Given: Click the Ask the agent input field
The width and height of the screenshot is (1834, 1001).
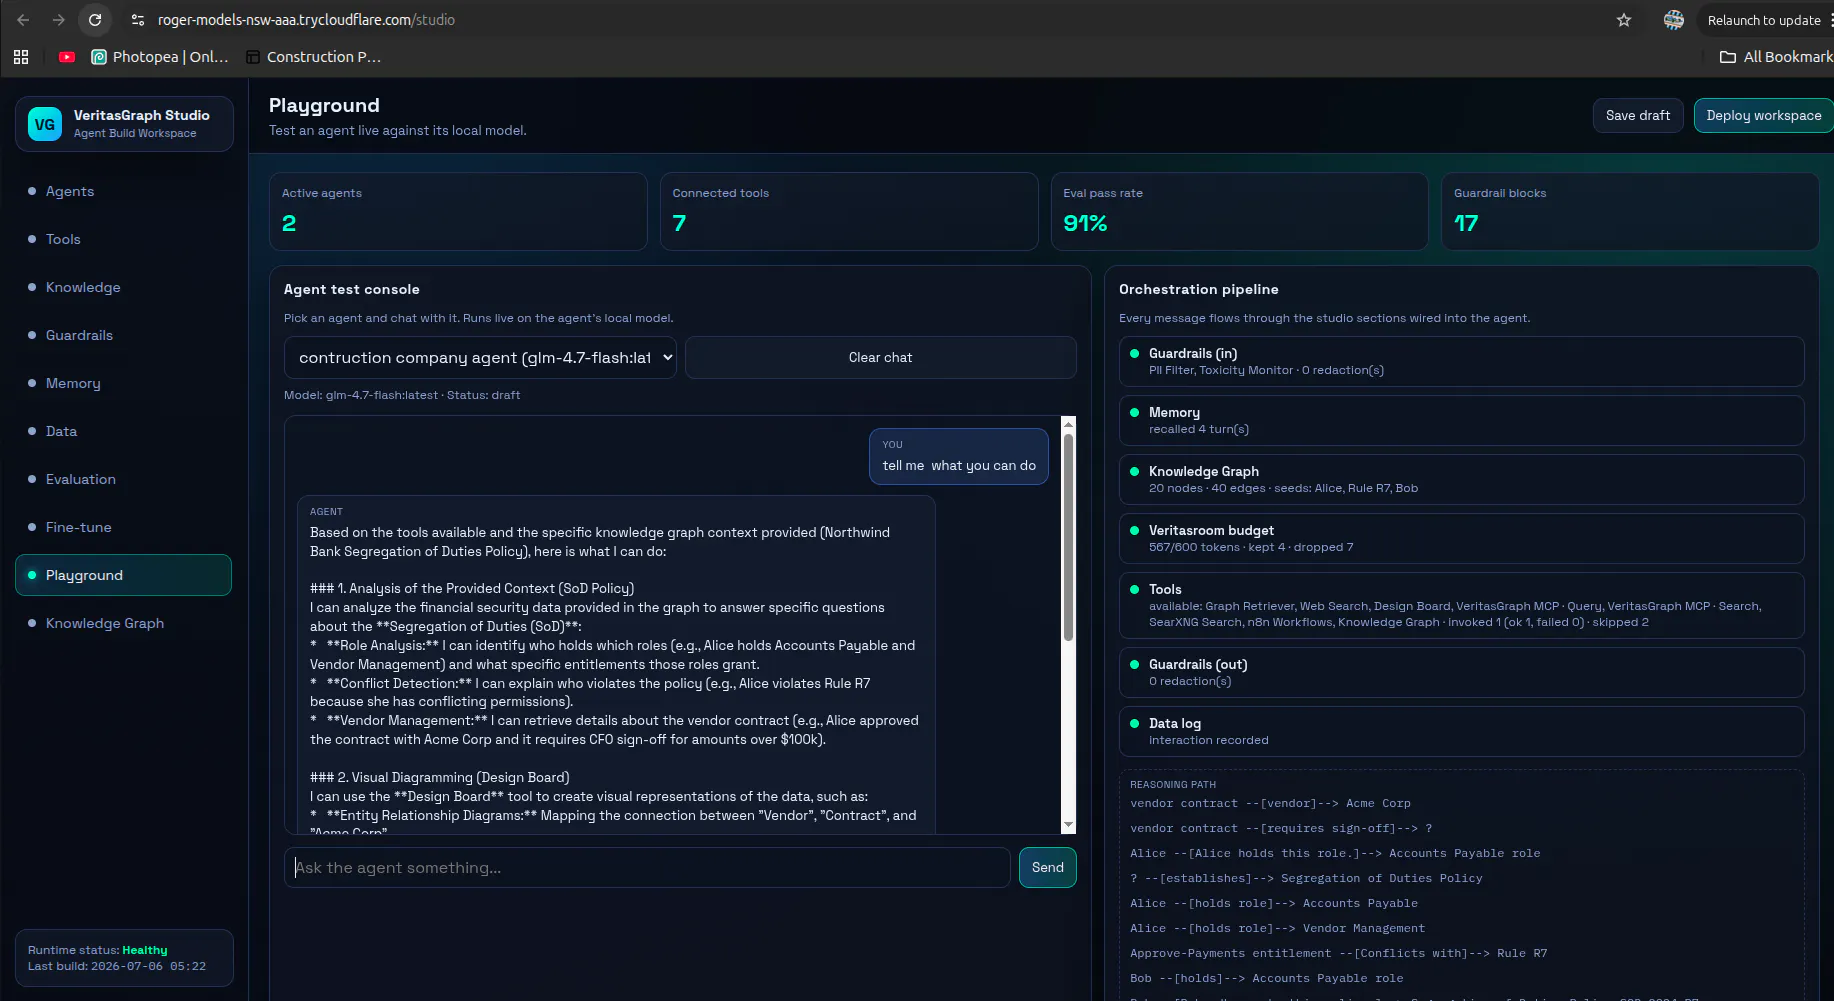Looking at the screenshot, I should (647, 868).
